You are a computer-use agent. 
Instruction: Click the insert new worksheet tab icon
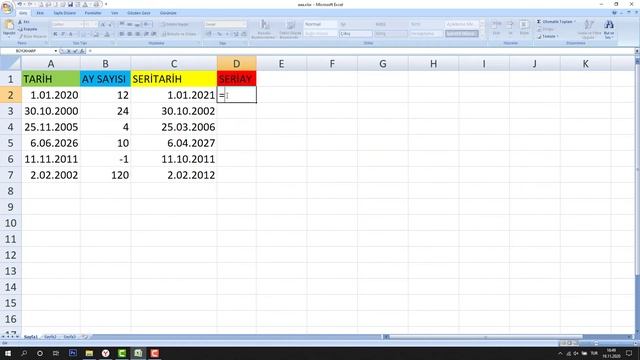pos(85,337)
